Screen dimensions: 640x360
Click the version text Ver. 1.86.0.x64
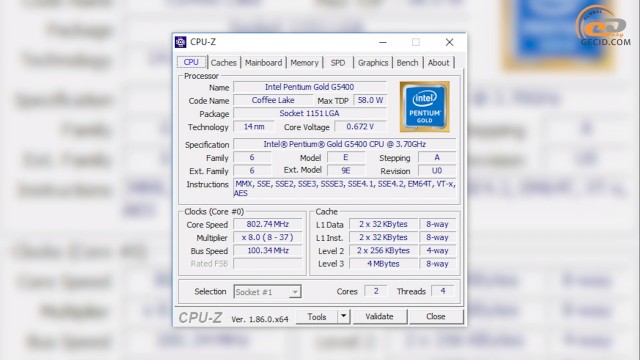[260, 319]
